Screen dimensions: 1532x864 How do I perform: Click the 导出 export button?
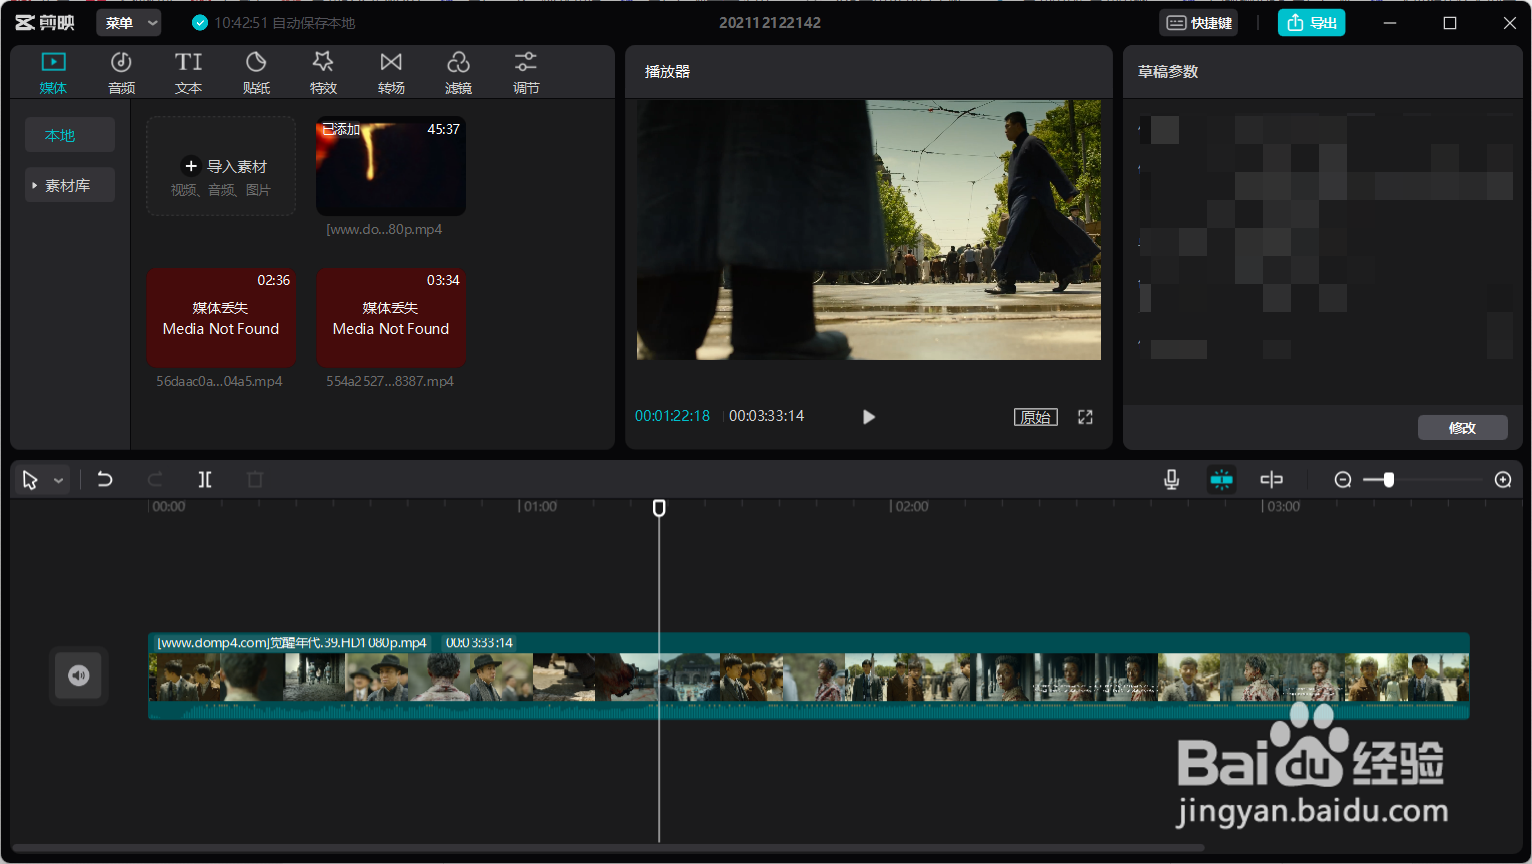[1311, 23]
